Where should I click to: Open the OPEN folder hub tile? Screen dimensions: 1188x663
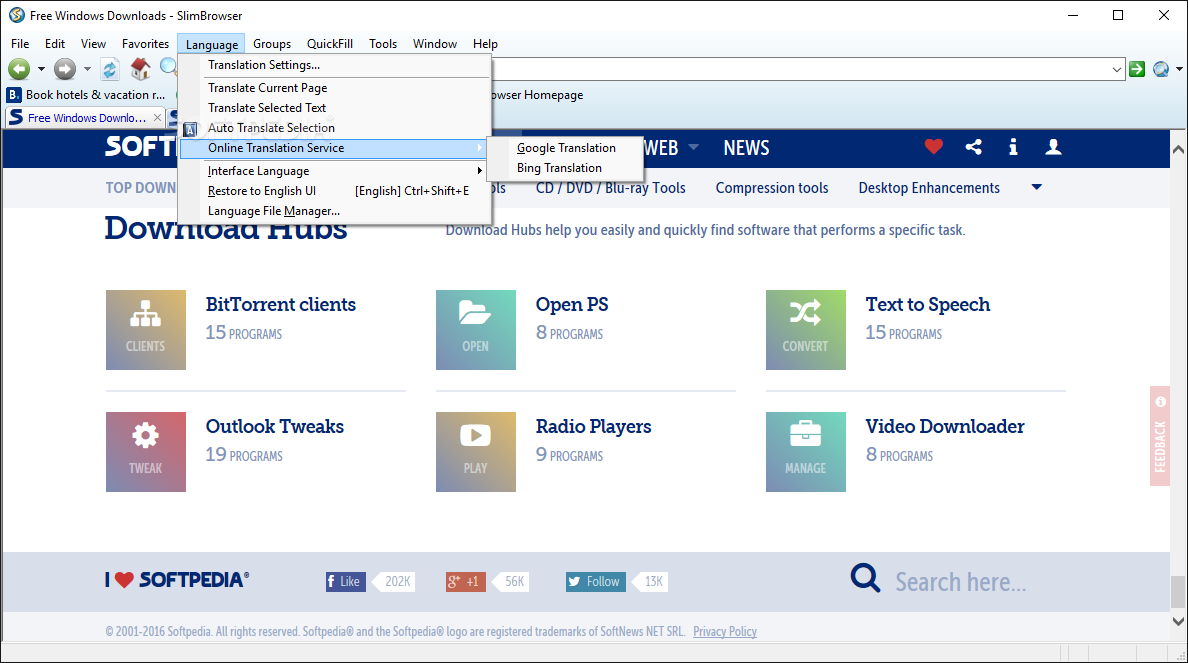(476, 330)
